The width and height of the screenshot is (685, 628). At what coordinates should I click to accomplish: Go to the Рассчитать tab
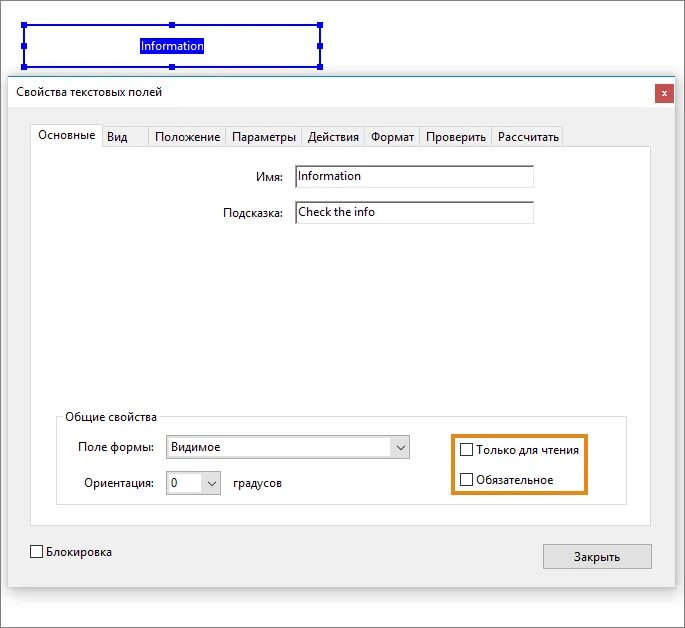point(528,137)
